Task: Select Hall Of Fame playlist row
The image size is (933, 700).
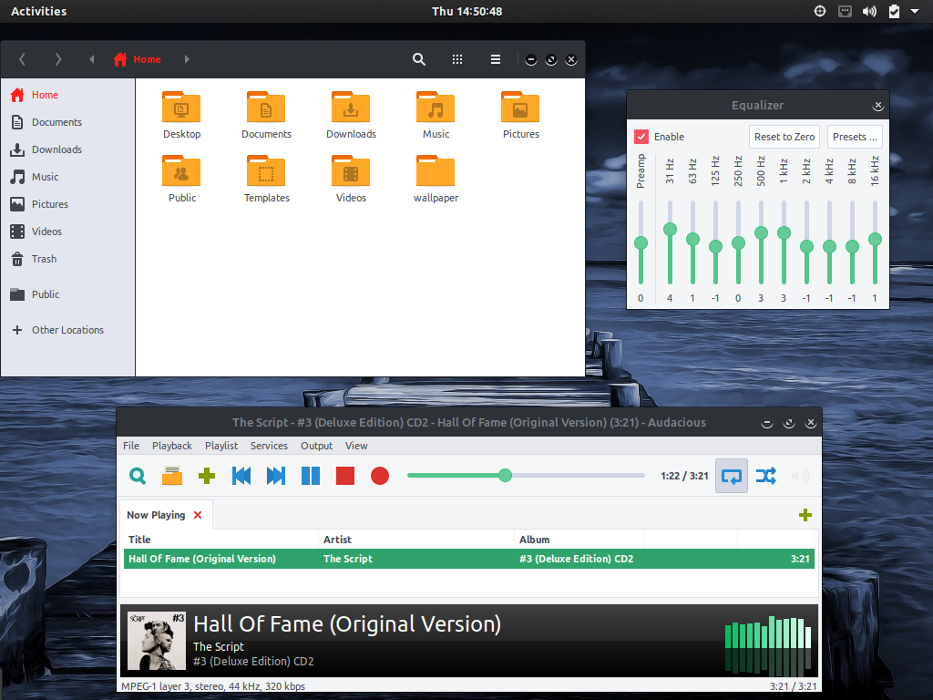Action: coord(469,559)
